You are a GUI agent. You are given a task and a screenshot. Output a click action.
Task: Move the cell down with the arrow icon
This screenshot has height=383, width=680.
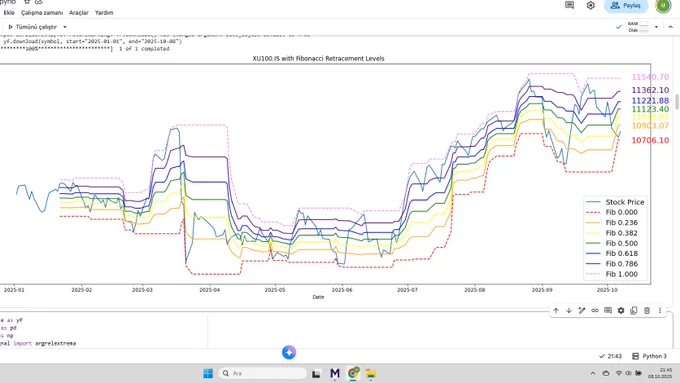point(569,311)
